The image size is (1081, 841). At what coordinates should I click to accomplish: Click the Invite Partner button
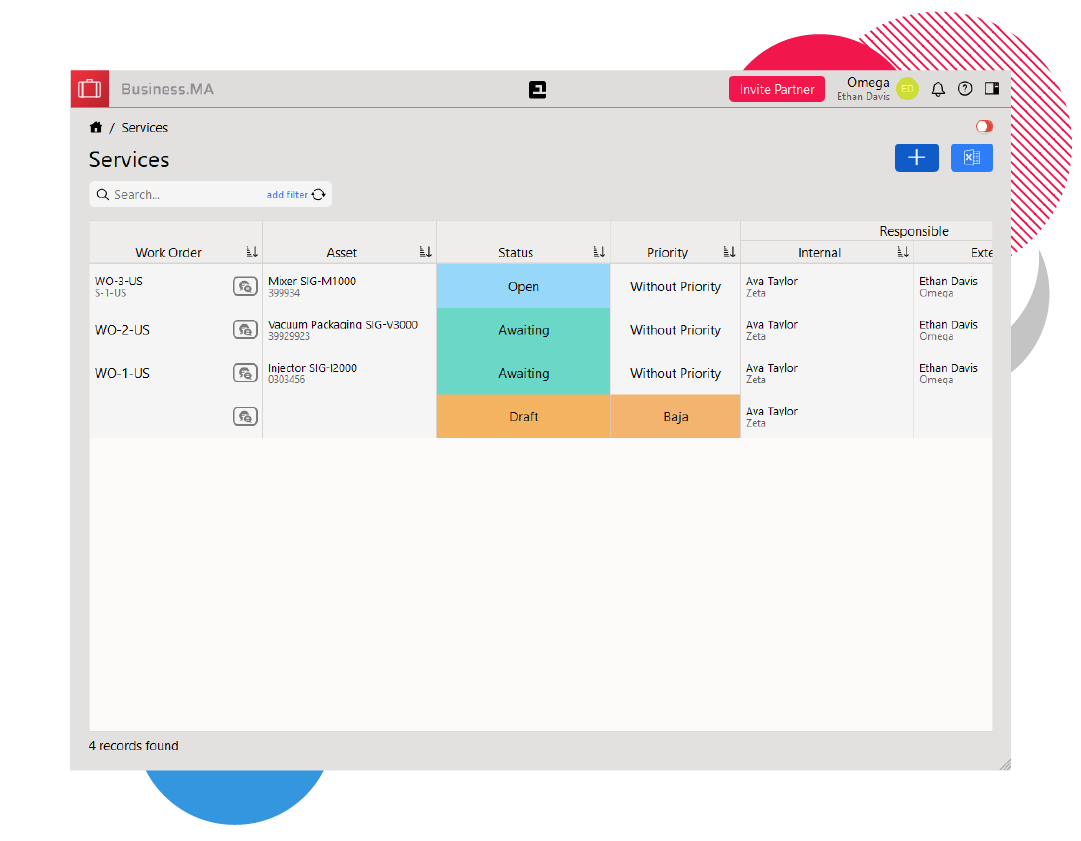point(776,89)
